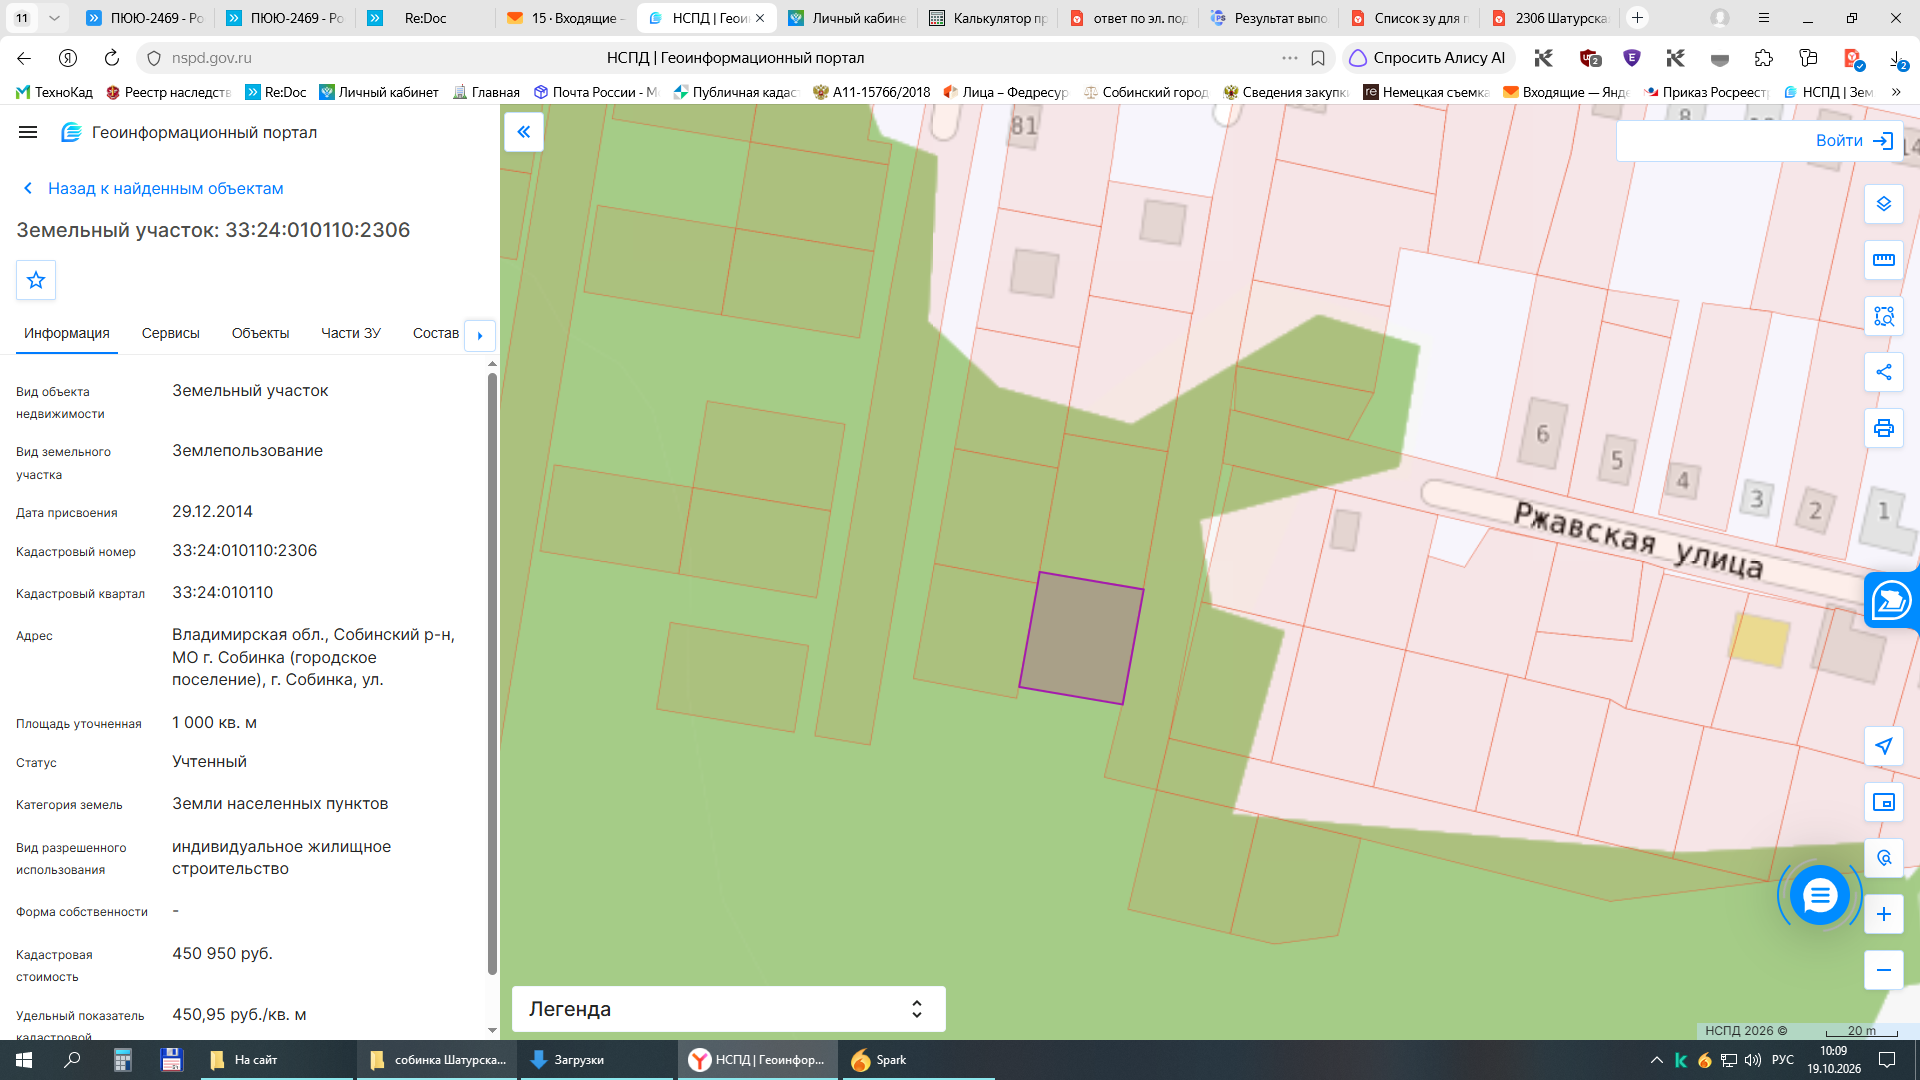This screenshot has height=1080, width=1920.
Task: Print the map with printer icon
Action: [x=1884, y=428]
